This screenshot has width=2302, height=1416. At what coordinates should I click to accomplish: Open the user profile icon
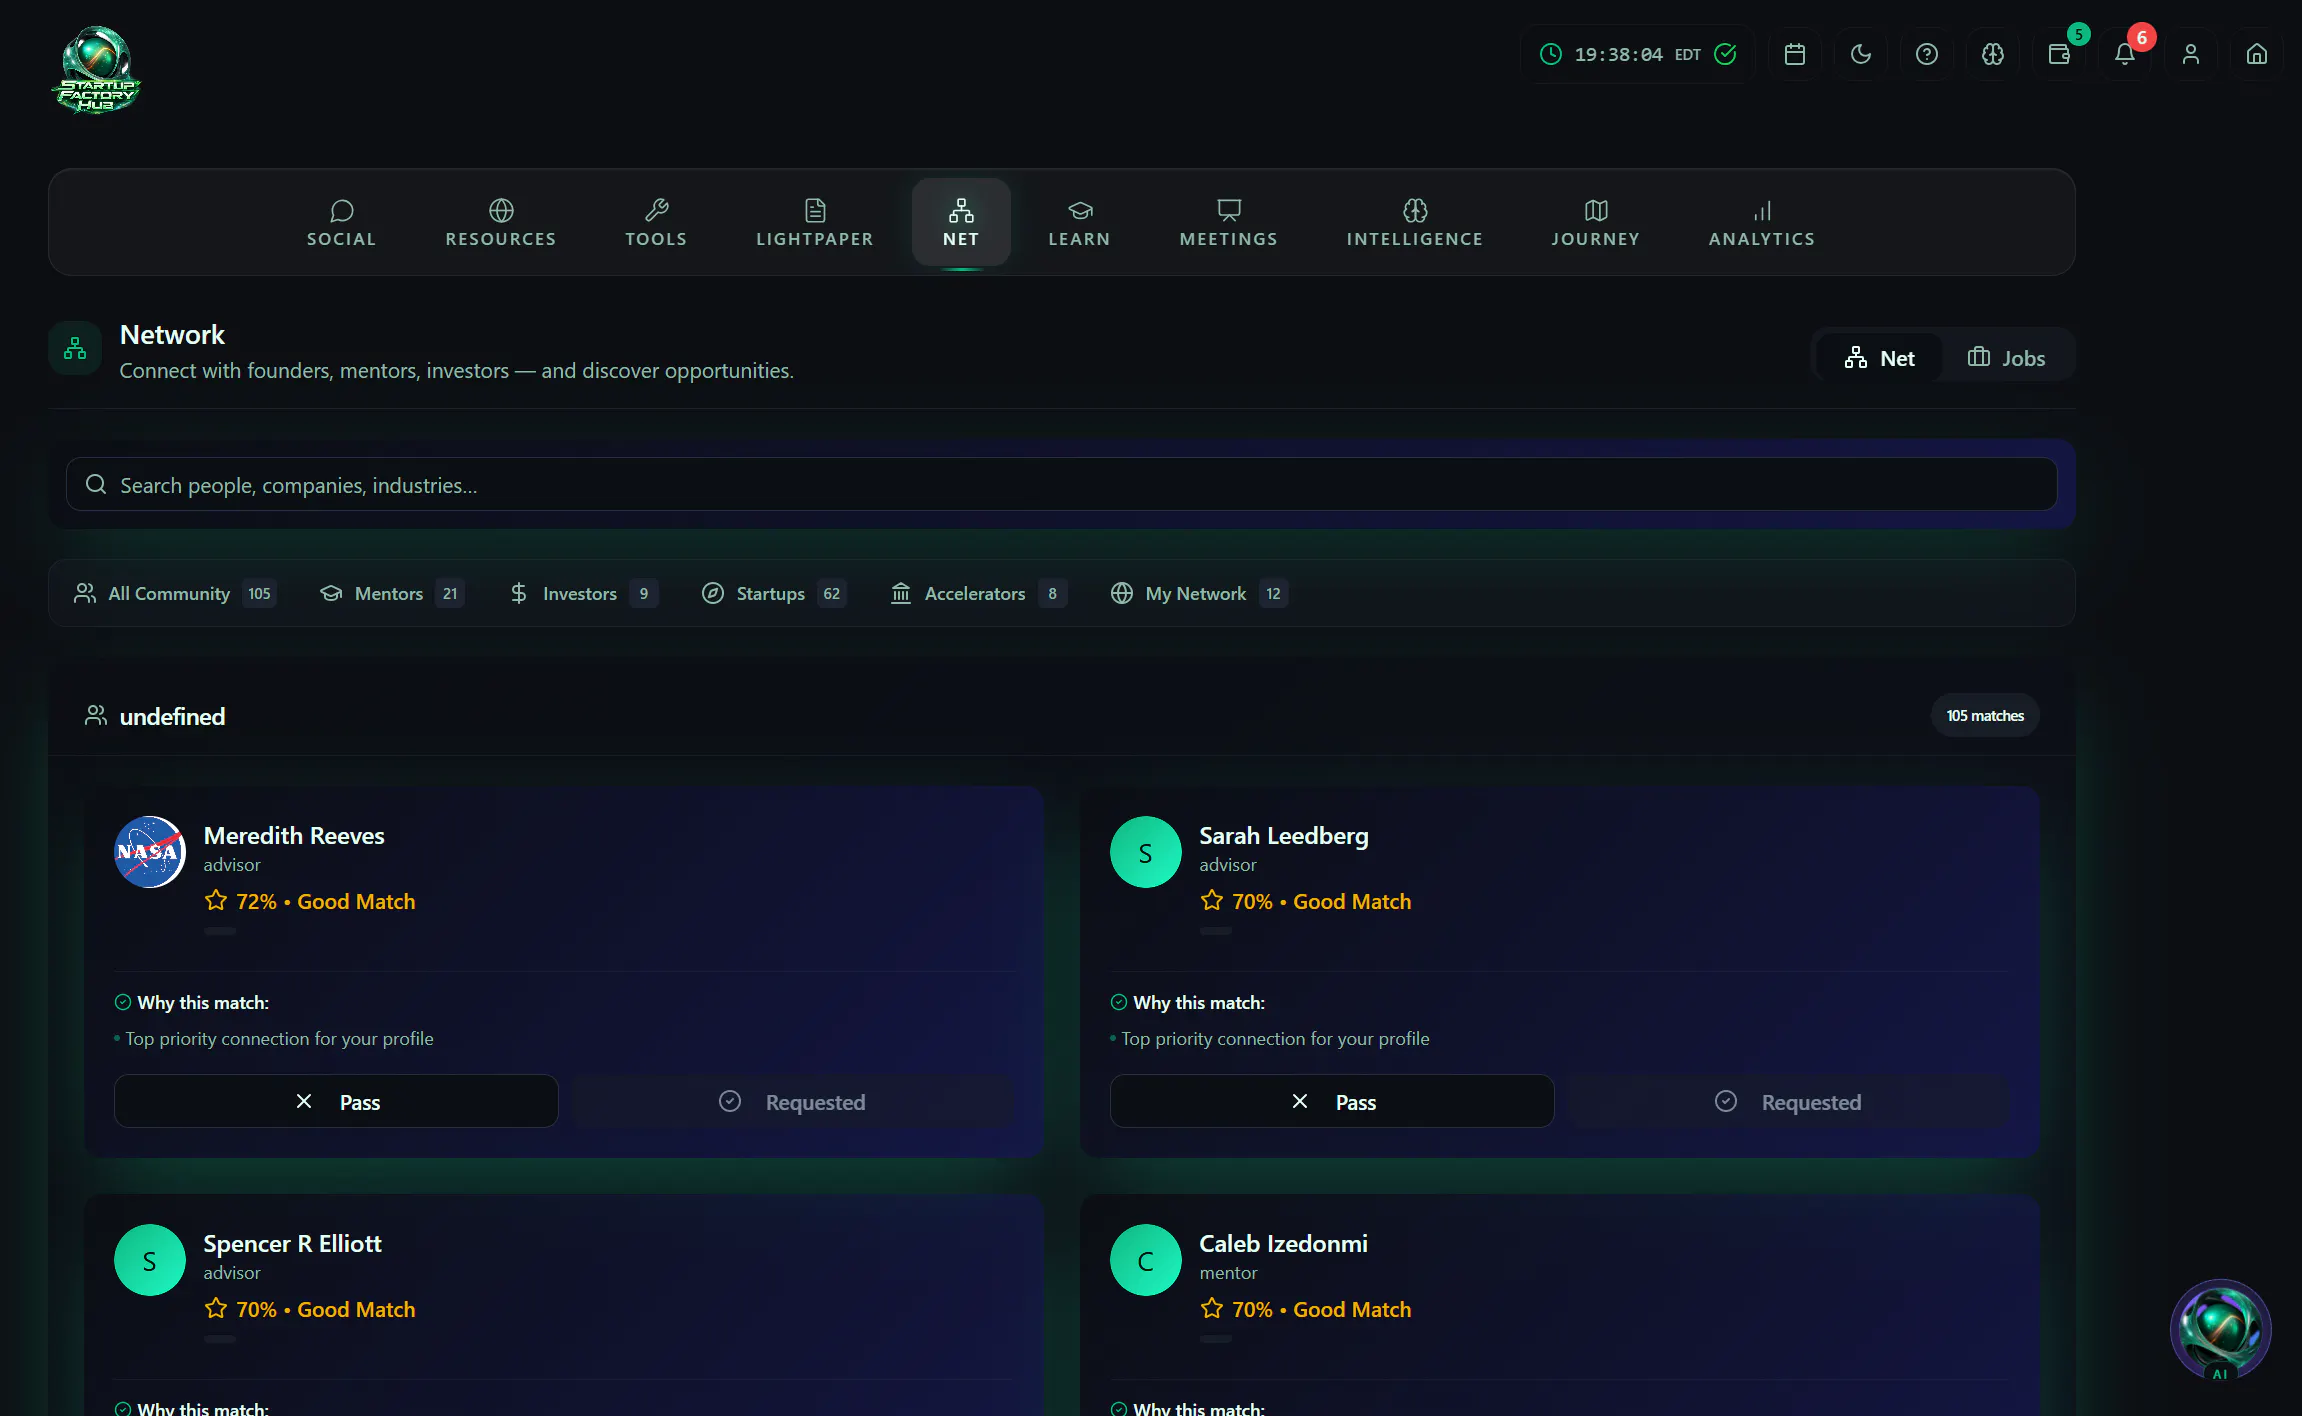[x=2191, y=54]
